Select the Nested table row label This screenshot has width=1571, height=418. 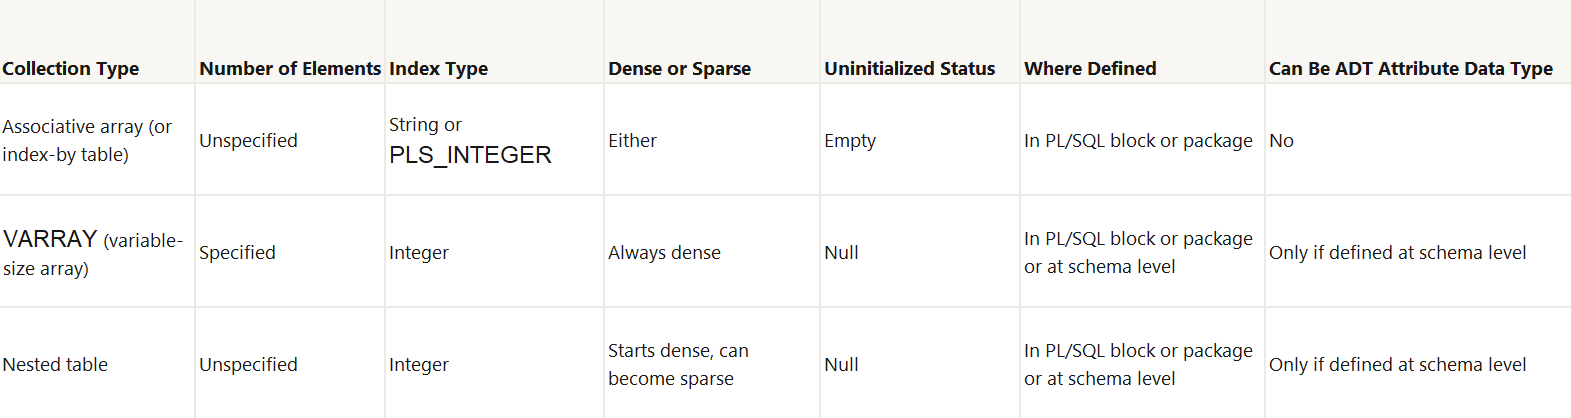[55, 365]
